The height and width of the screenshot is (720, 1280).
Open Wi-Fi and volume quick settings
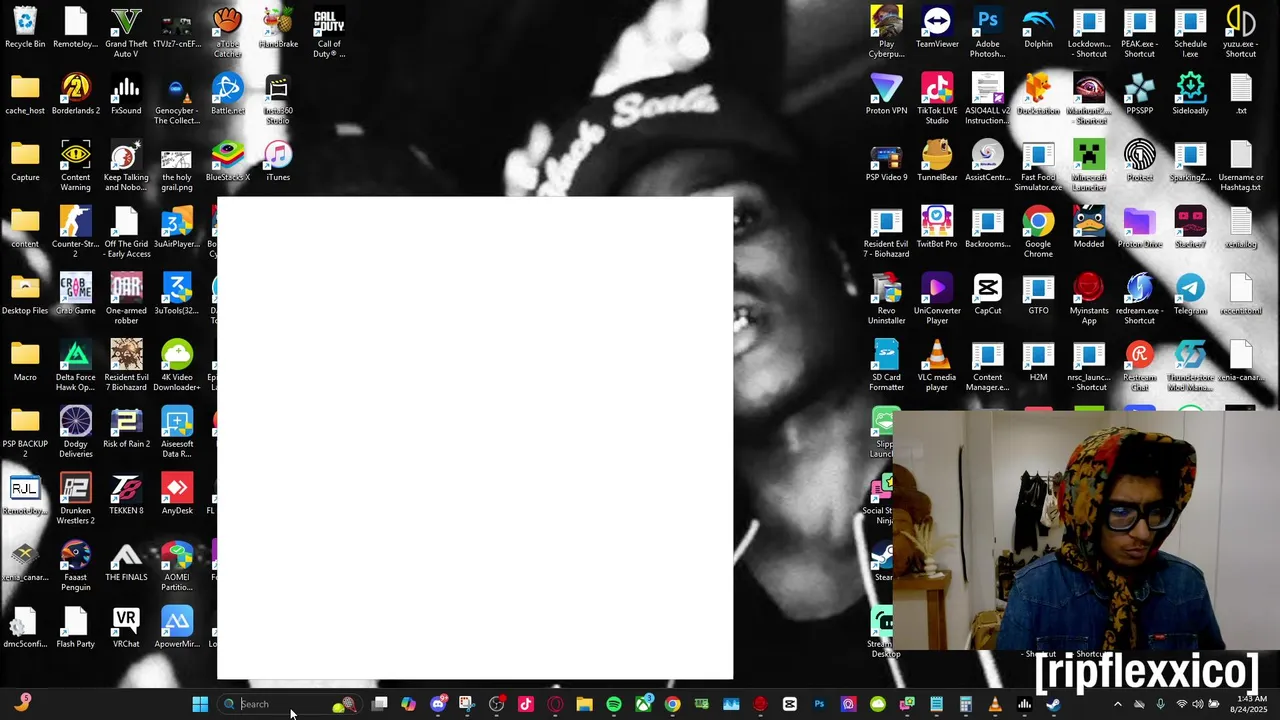(1198, 704)
